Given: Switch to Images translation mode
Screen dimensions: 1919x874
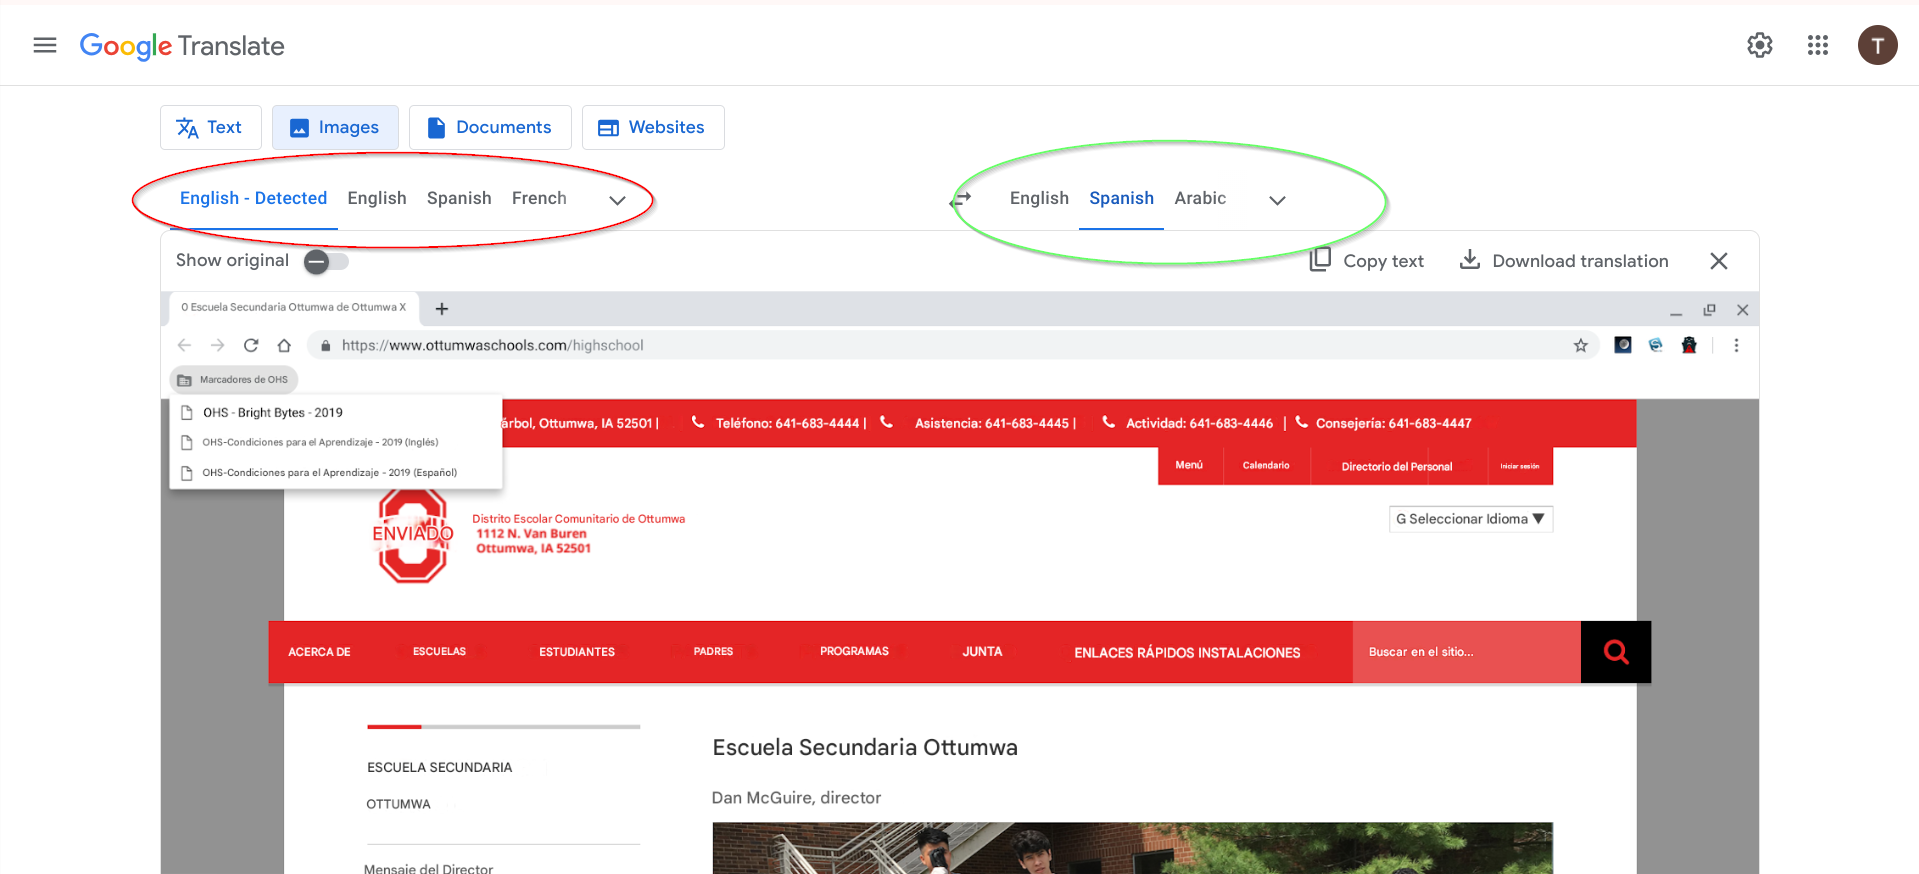Looking at the screenshot, I should click(x=335, y=127).
